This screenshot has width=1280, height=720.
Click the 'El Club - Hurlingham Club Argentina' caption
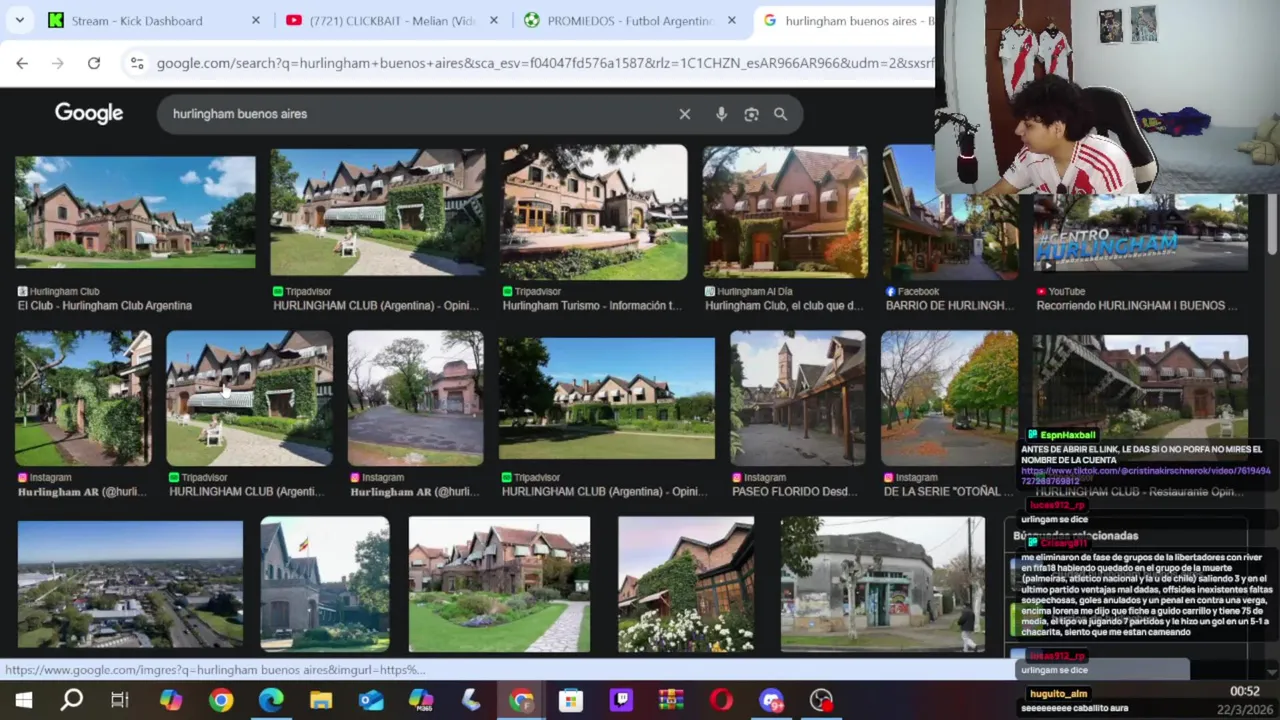pos(105,306)
